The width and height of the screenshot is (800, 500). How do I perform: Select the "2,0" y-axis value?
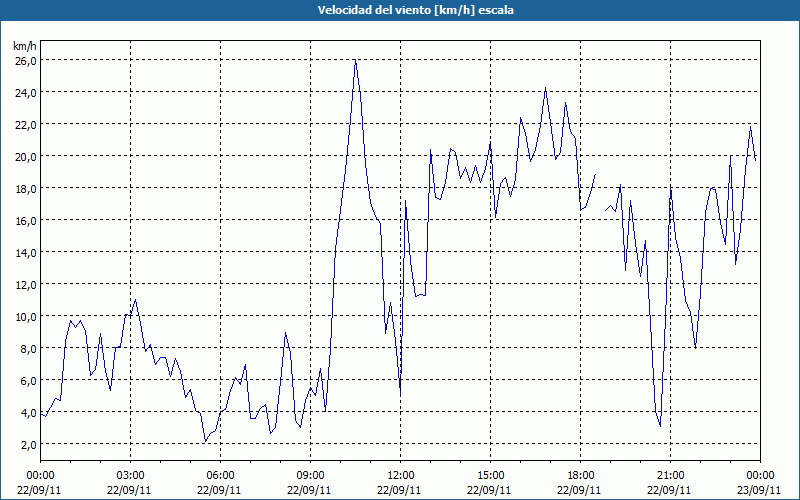pyautogui.click(x=28, y=444)
